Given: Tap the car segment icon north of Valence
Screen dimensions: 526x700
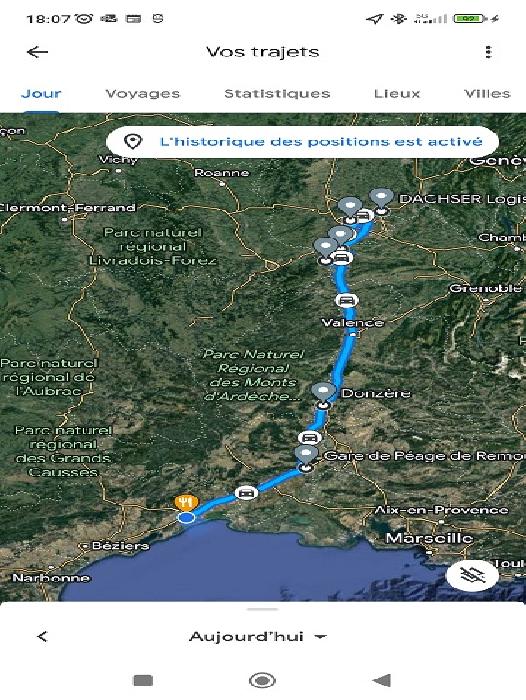Looking at the screenshot, I should [x=346, y=300].
